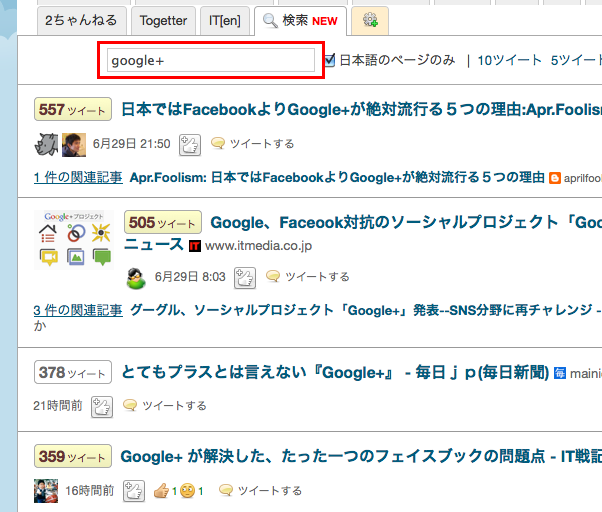Click the 557 ツイート count badge
The image size is (602, 512).
coord(73,109)
